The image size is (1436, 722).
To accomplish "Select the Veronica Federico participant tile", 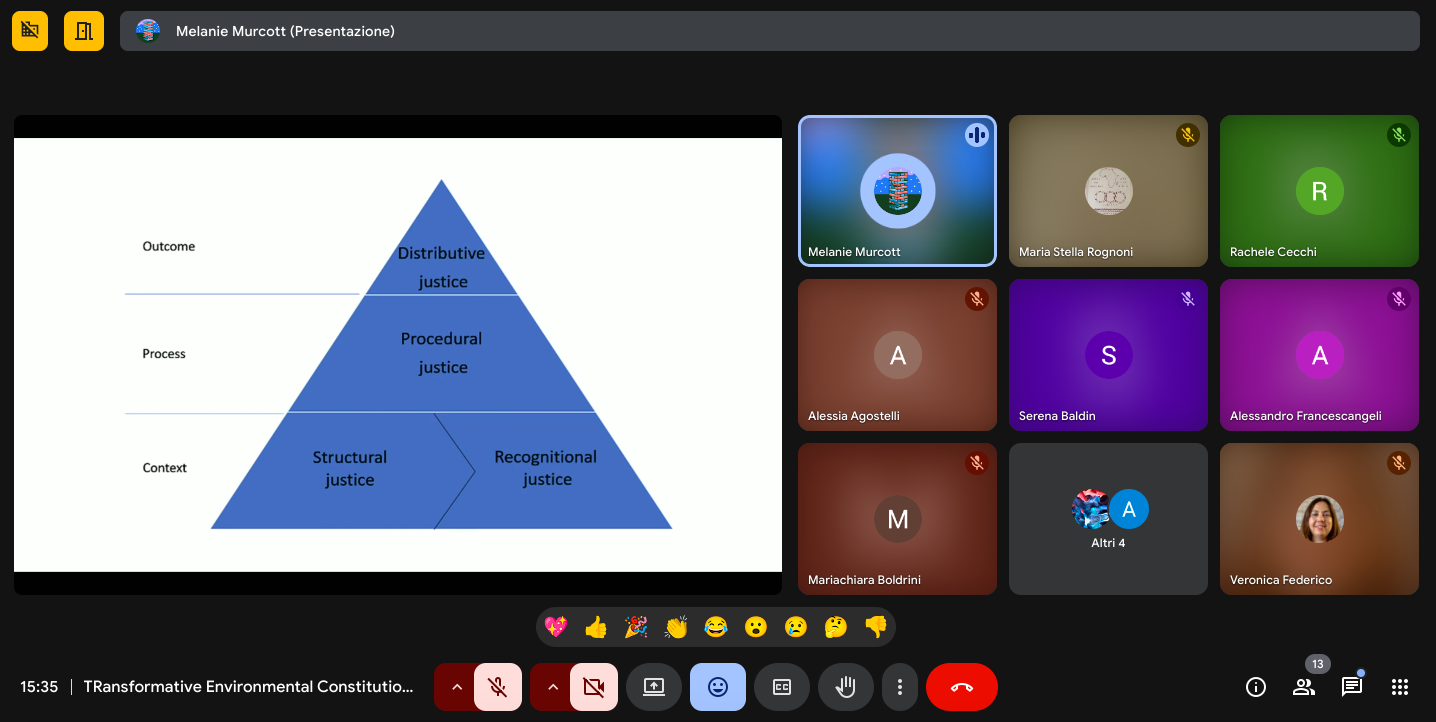I will (1319, 519).
